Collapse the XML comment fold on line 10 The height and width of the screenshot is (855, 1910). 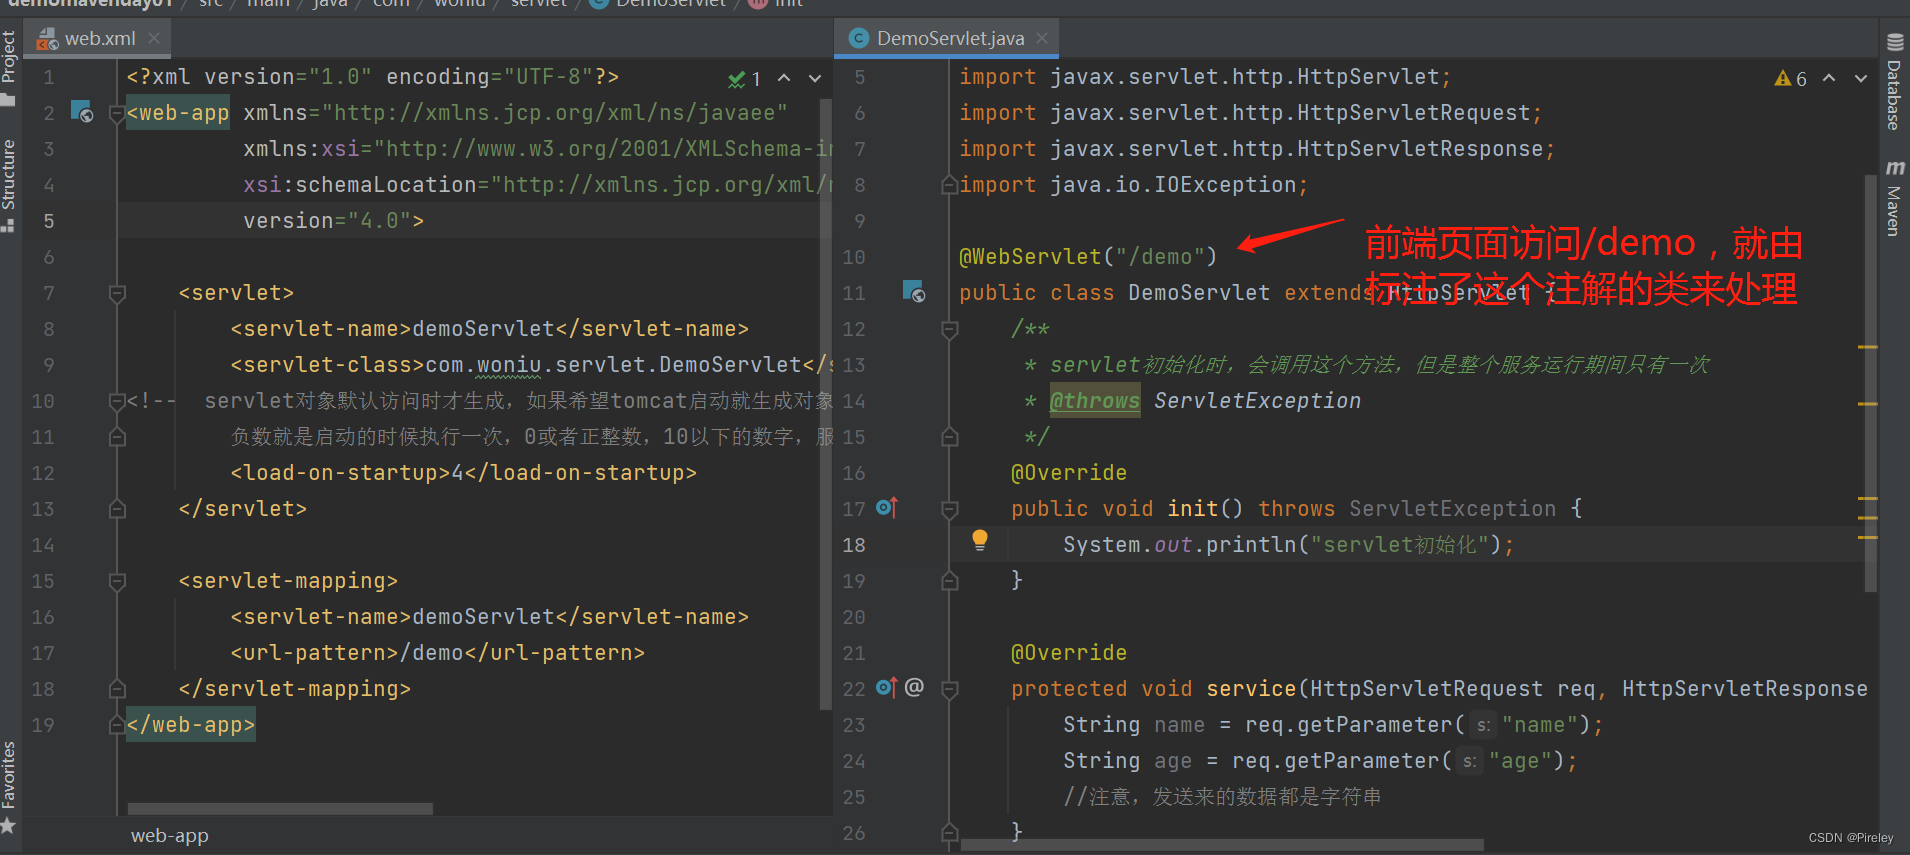[117, 401]
